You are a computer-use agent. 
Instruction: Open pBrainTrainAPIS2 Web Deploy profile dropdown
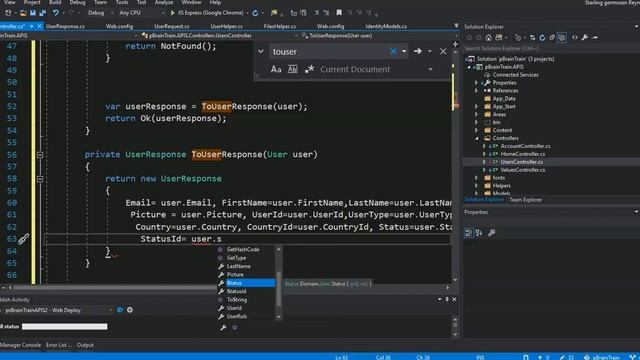coord(111,310)
